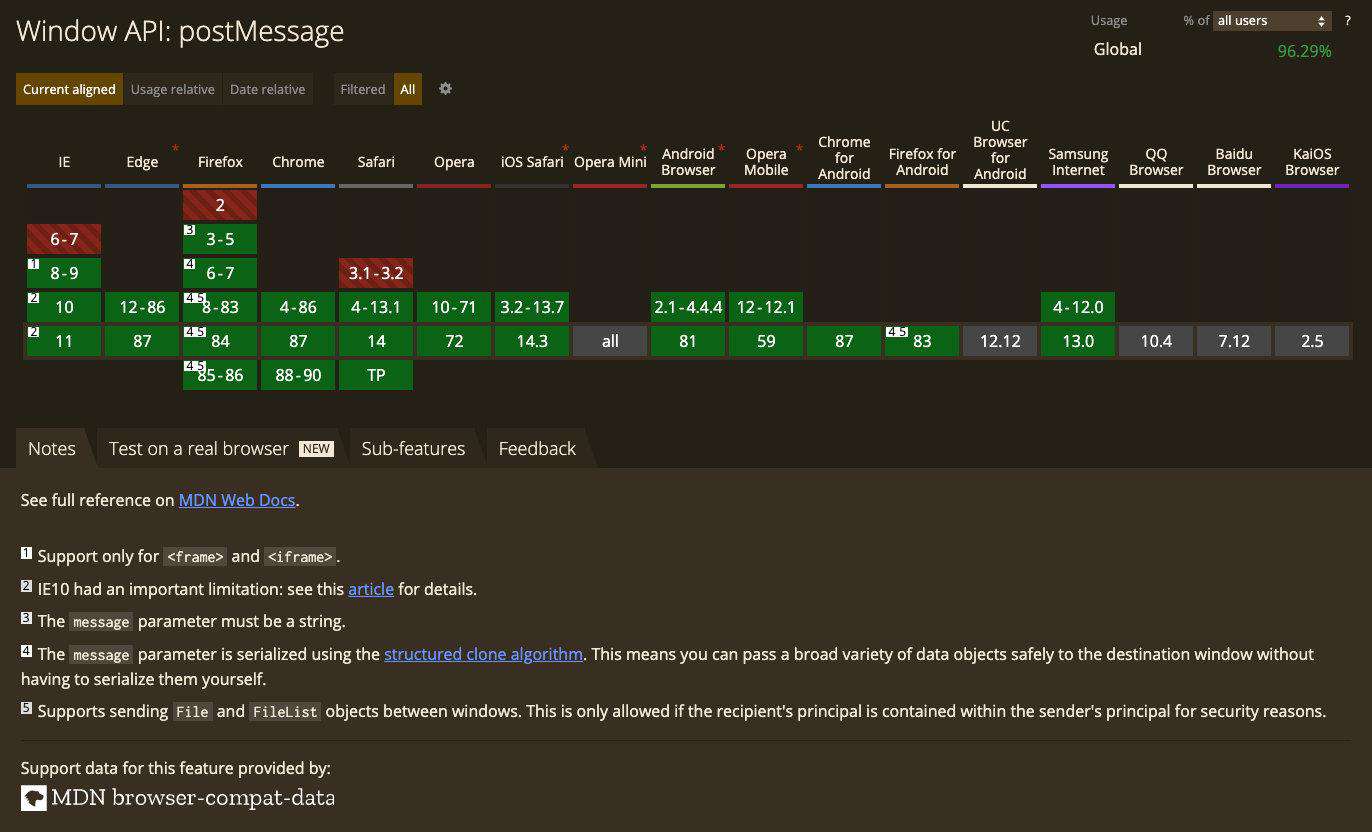Click the Android Browser column header

[688, 162]
